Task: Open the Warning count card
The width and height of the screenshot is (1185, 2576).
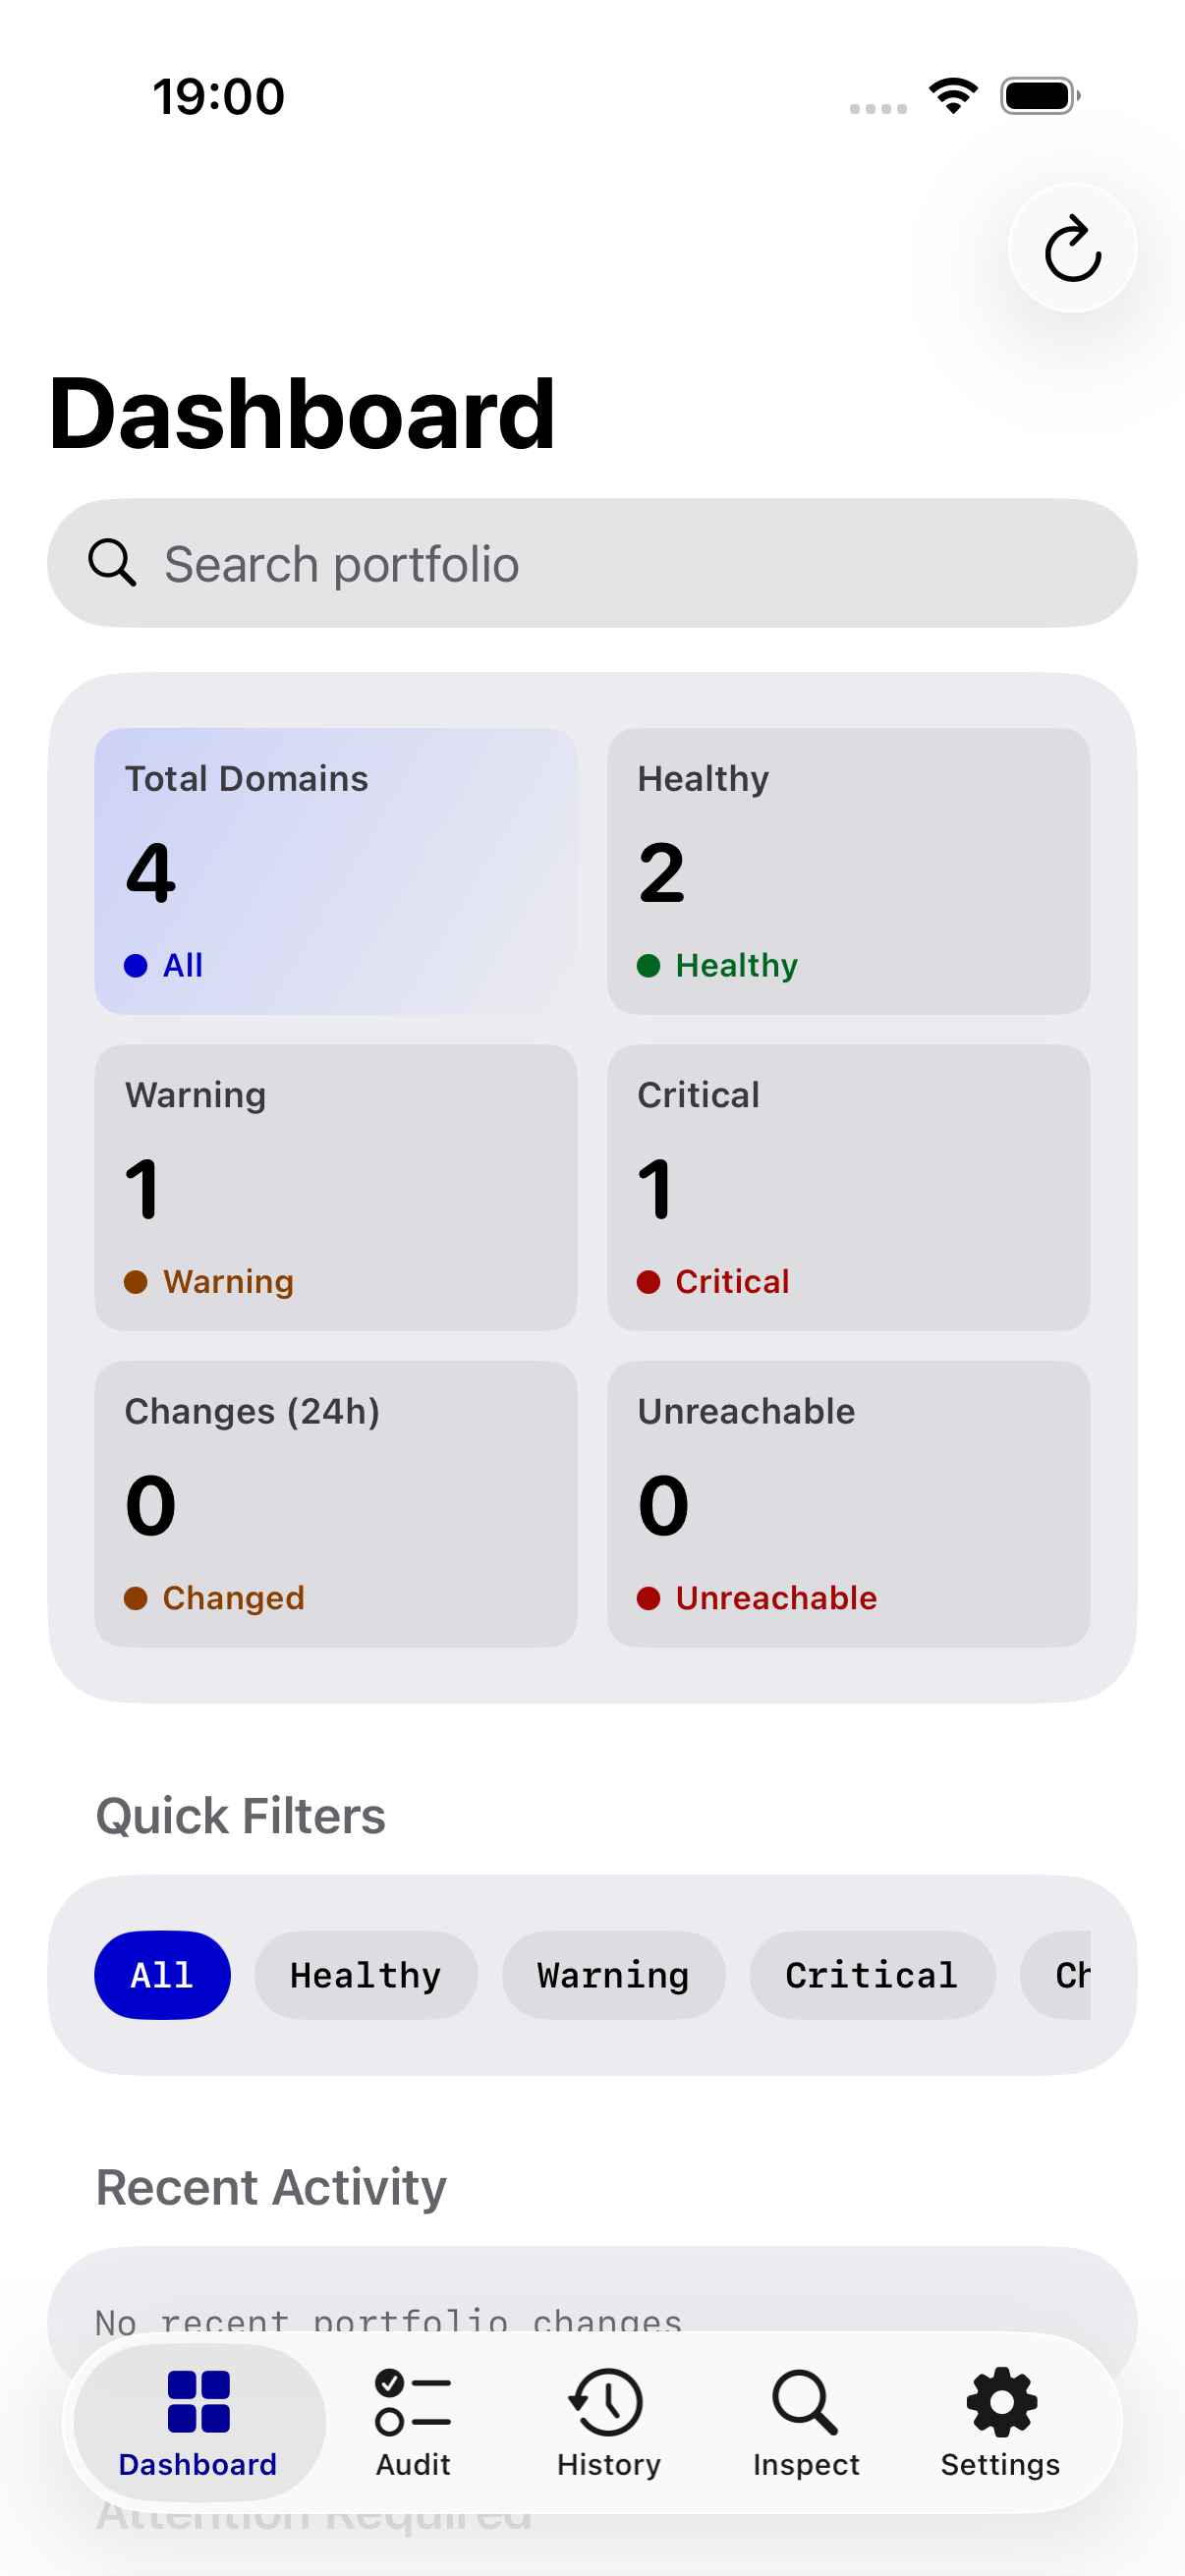Action: (x=336, y=1187)
